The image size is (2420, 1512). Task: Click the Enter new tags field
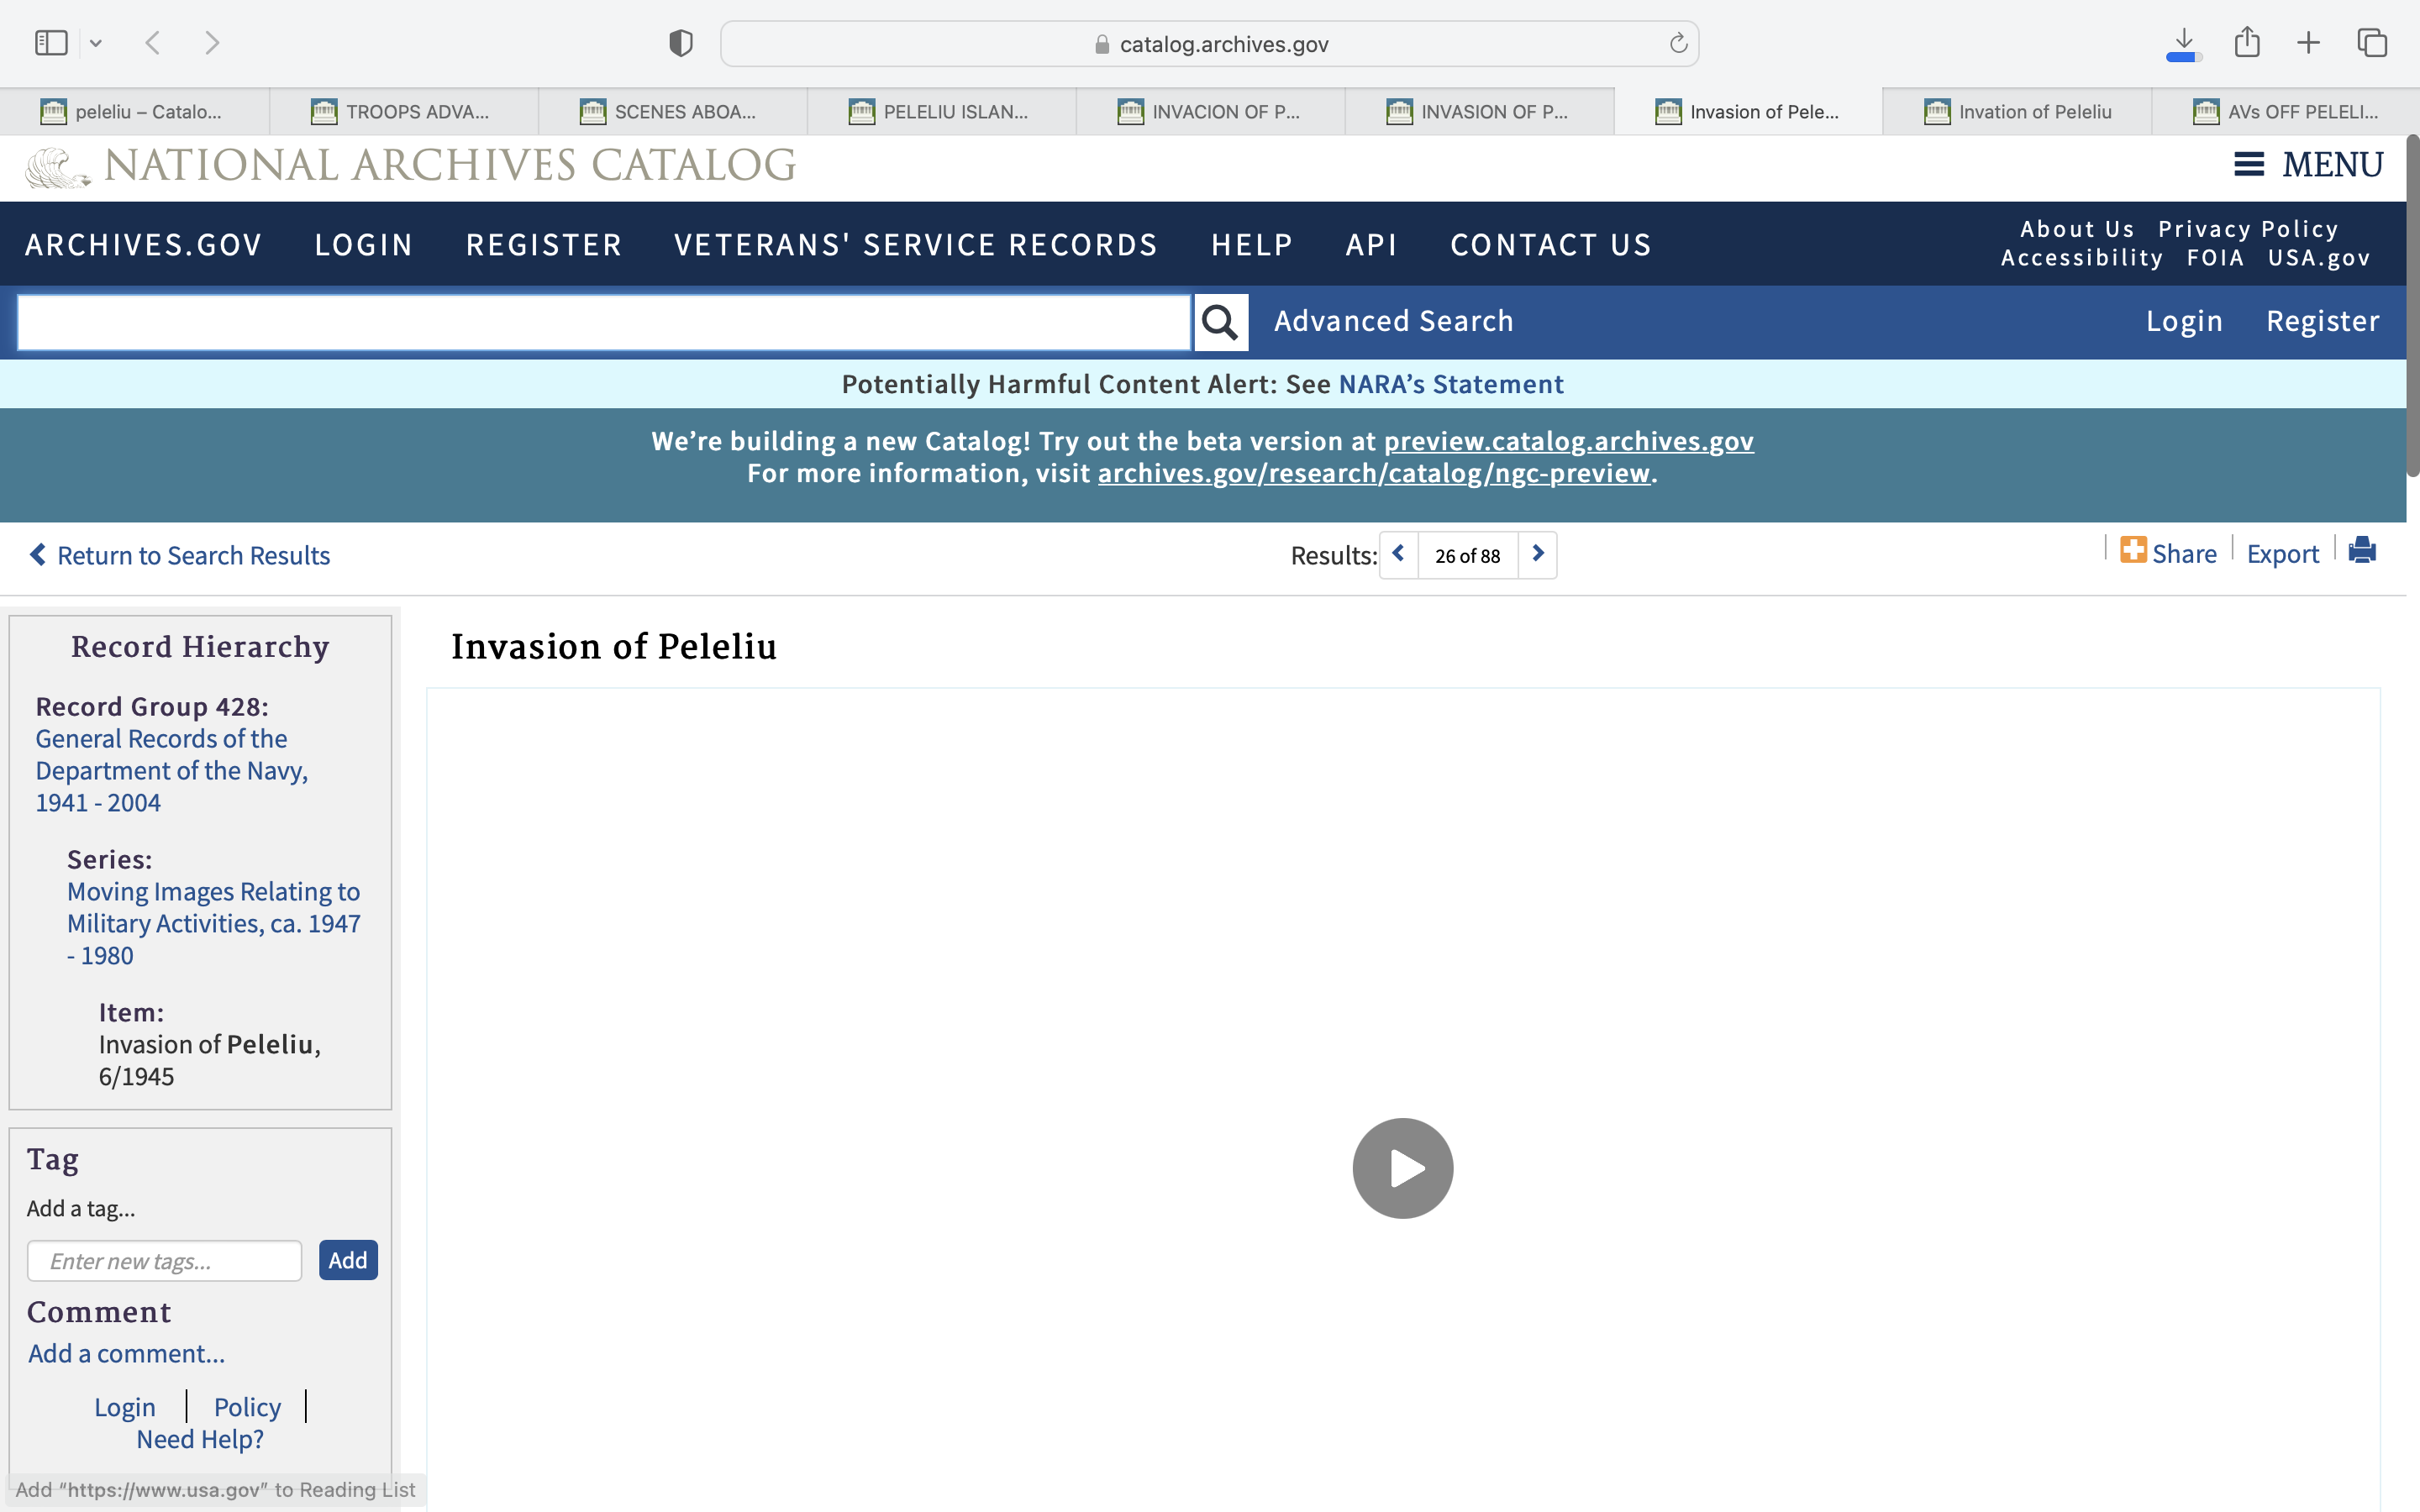point(164,1261)
